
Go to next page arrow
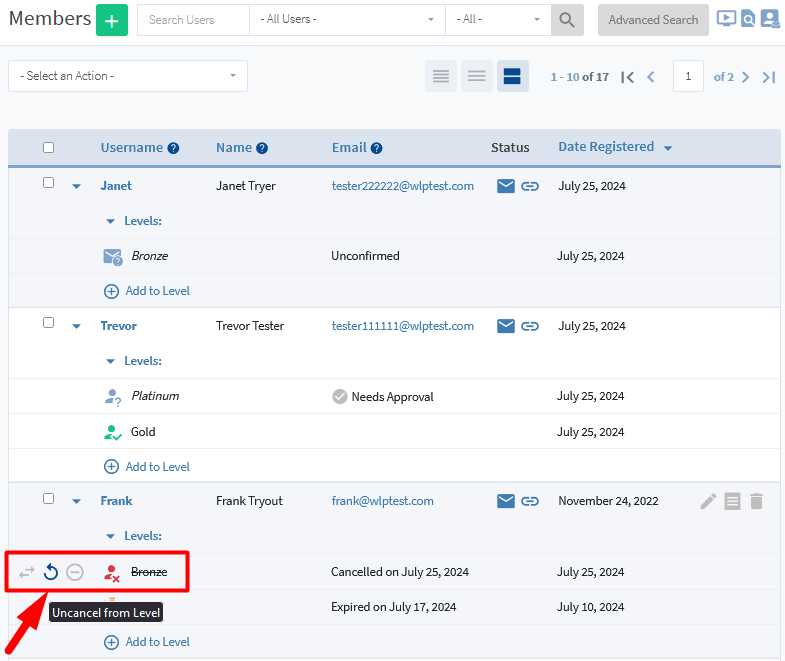click(745, 77)
